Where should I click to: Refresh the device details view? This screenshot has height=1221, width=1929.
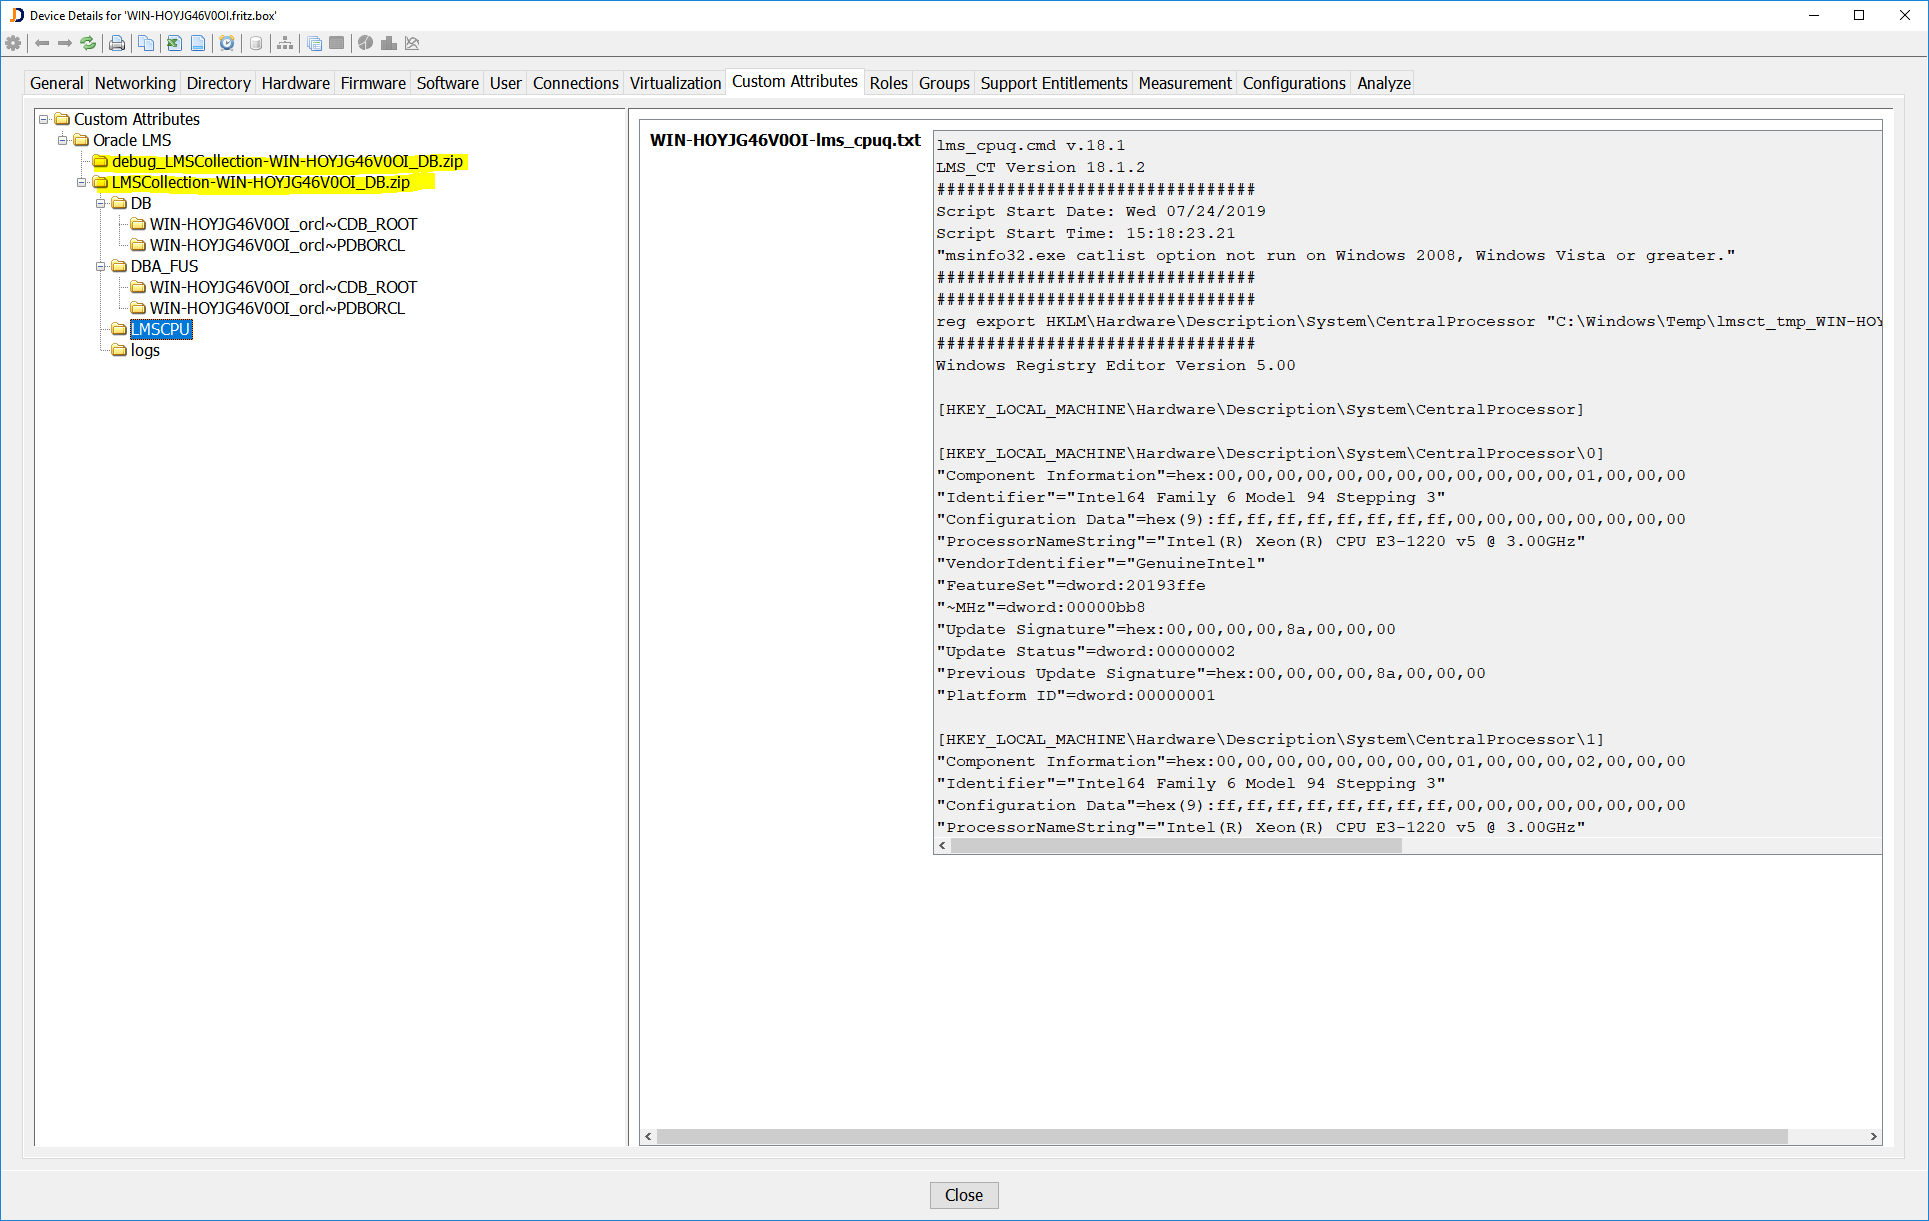tap(88, 43)
